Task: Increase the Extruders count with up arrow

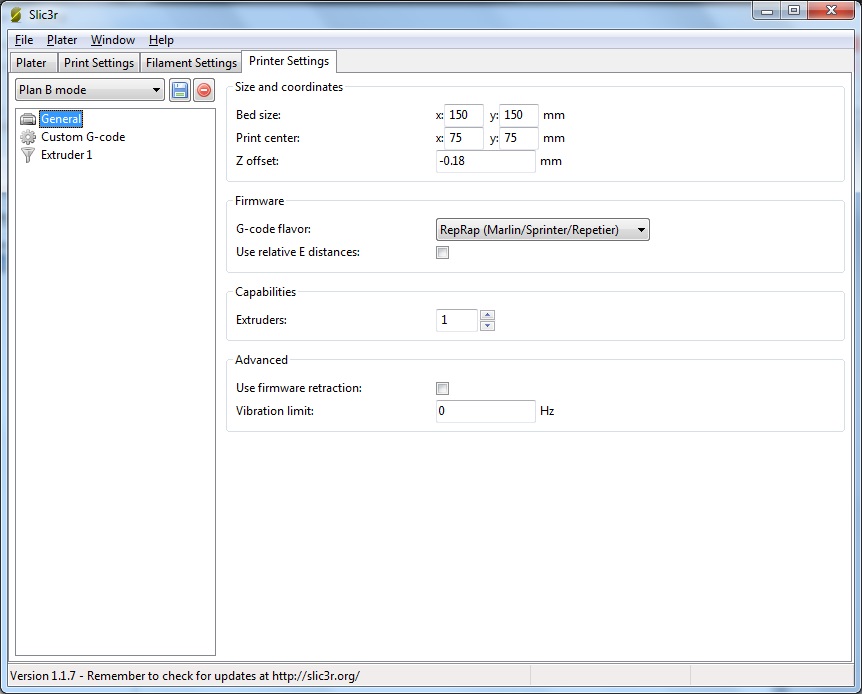Action: 487,315
